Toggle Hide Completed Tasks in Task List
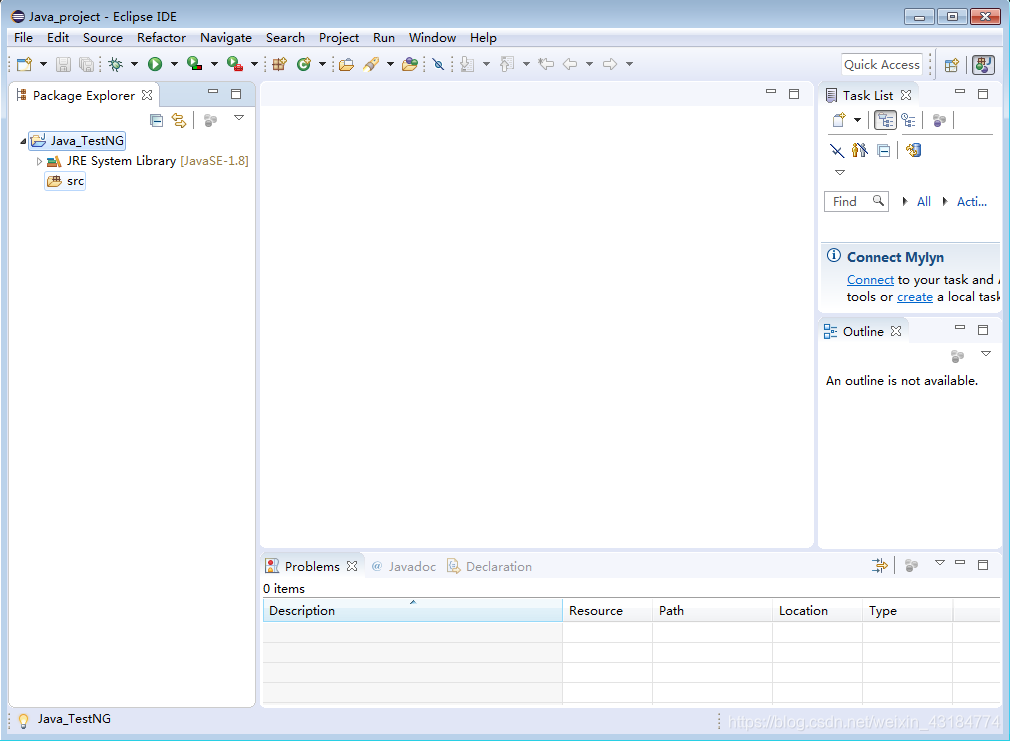 pyautogui.click(x=837, y=151)
